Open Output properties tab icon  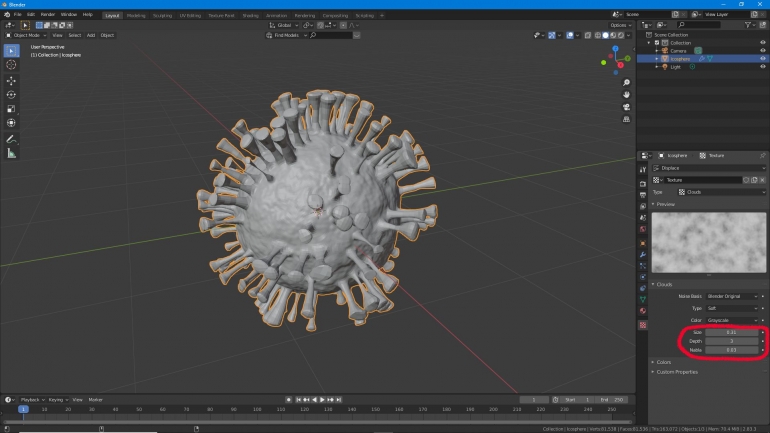[643, 195]
